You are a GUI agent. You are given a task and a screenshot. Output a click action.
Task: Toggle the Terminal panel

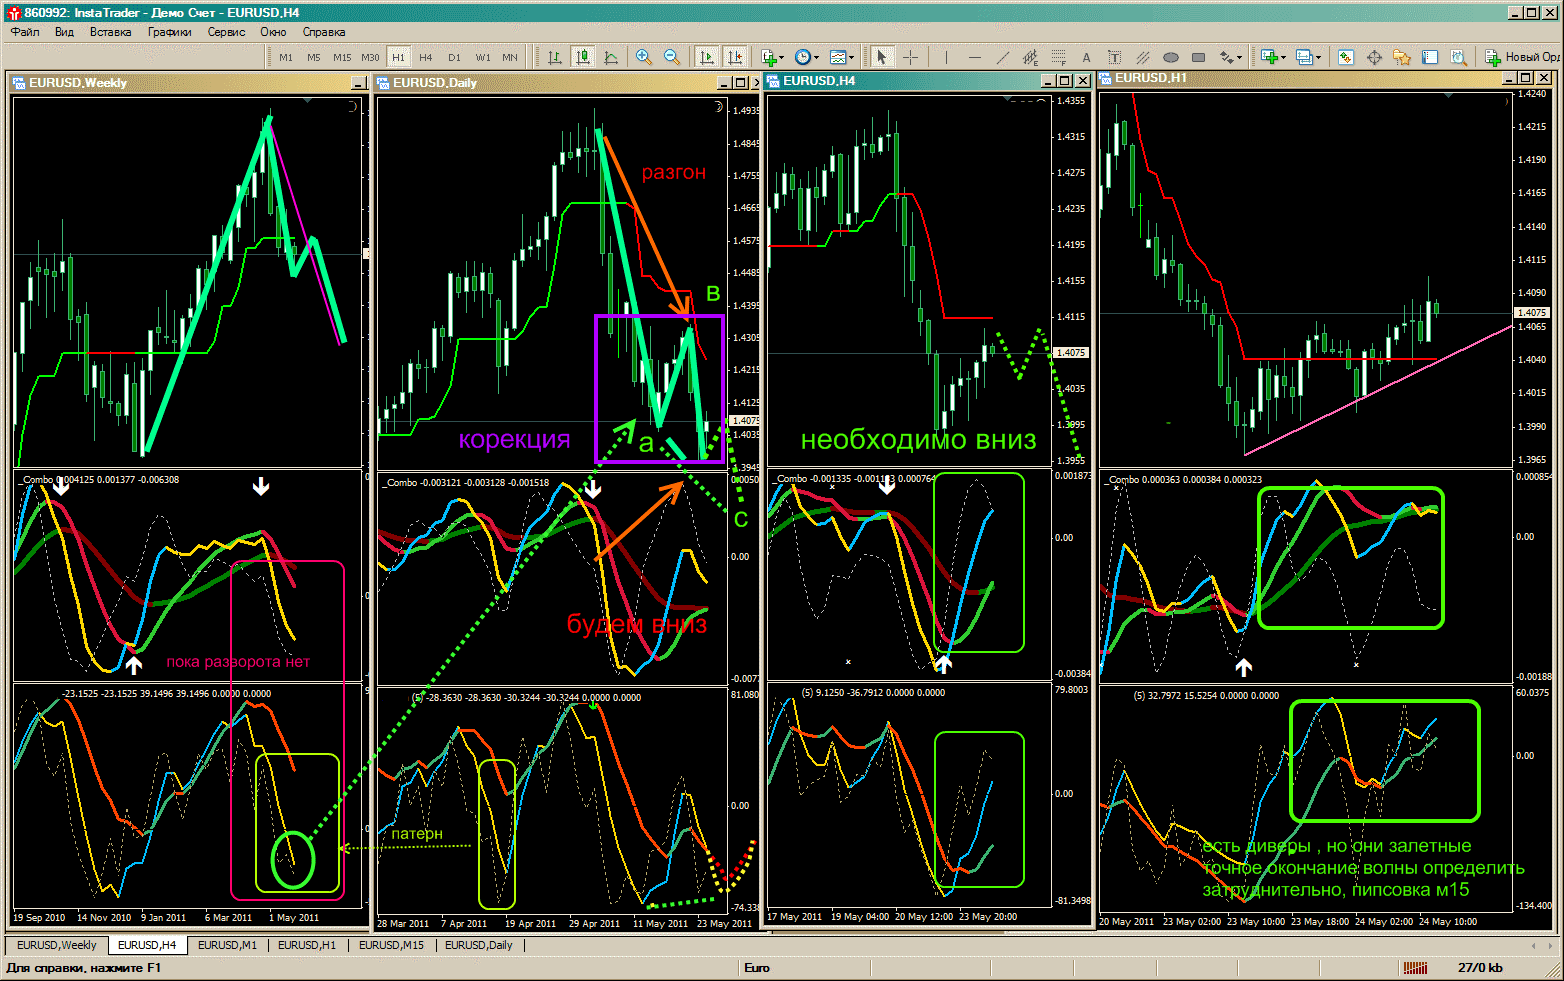point(1430,57)
